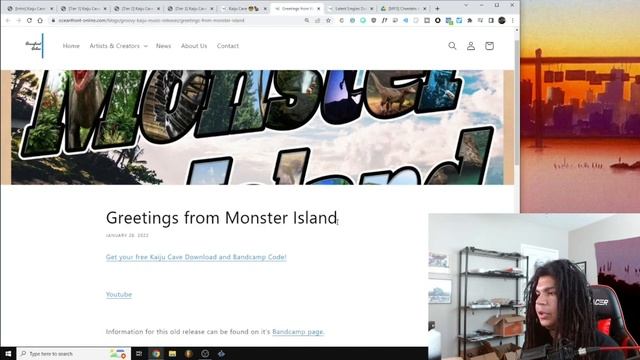The width and height of the screenshot is (640, 360).
Task: Open Chrome from the taskbar
Action: coord(156,353)
